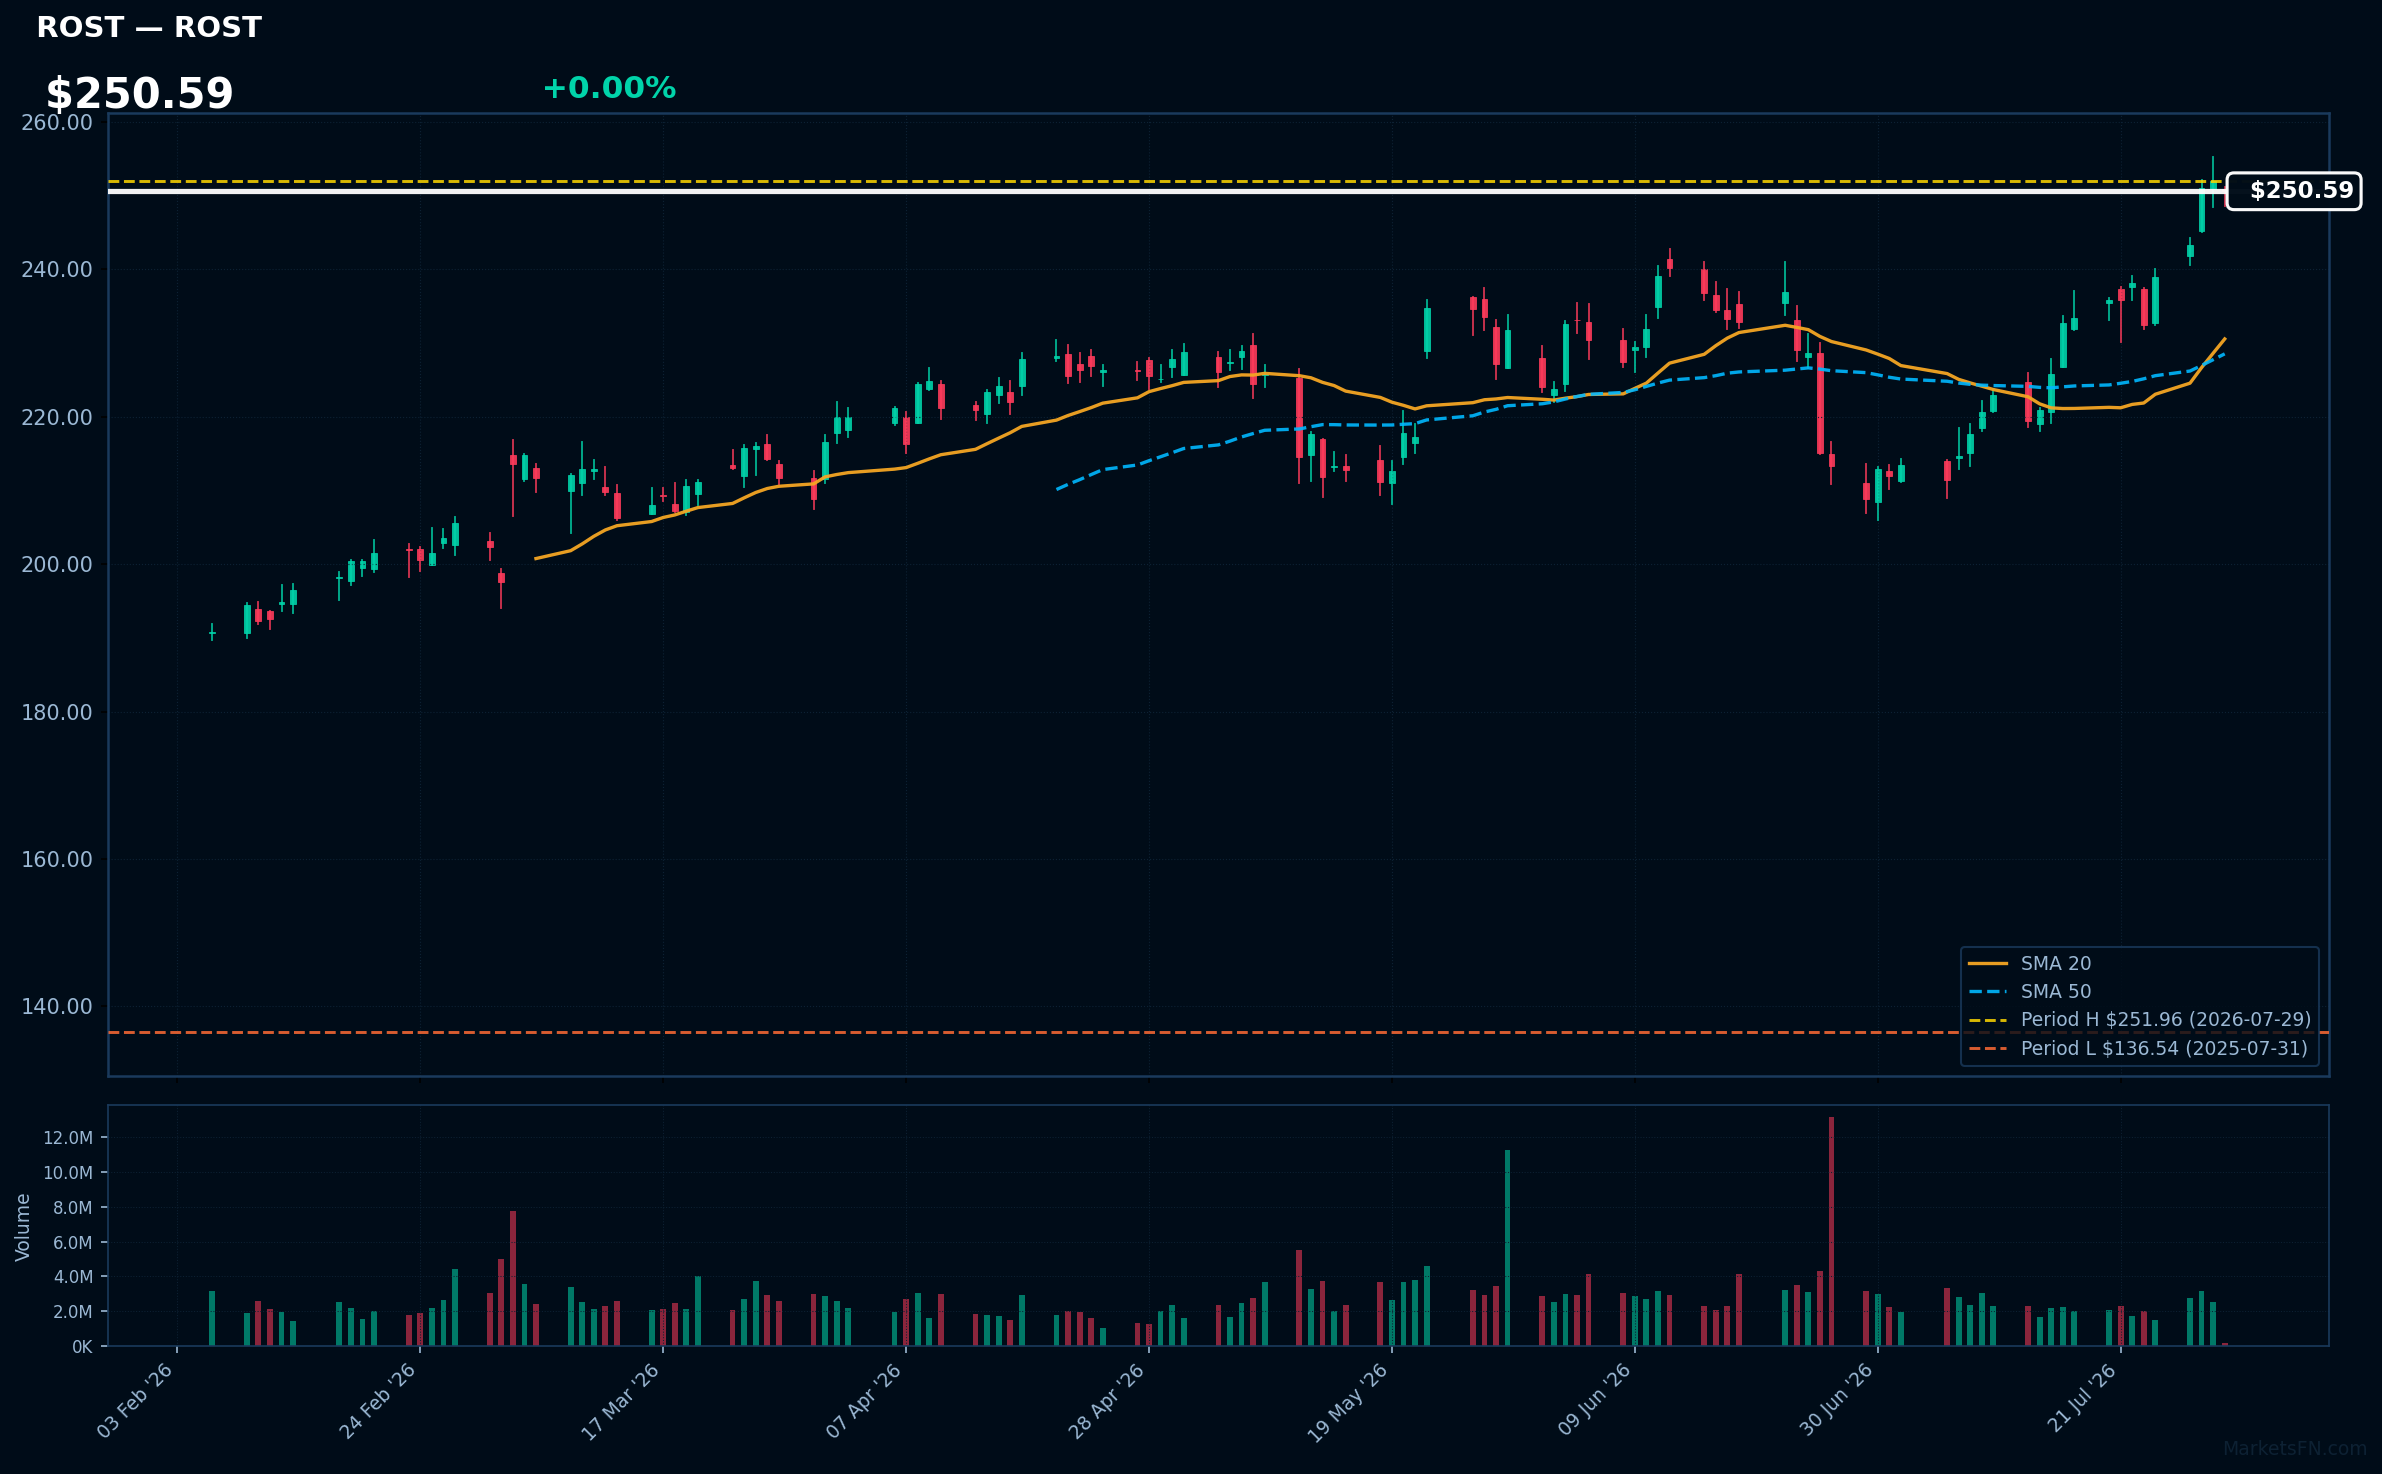Click the 03 Feb '26 date label
2382x1474 pixels.
click(x=136, y=1400)
